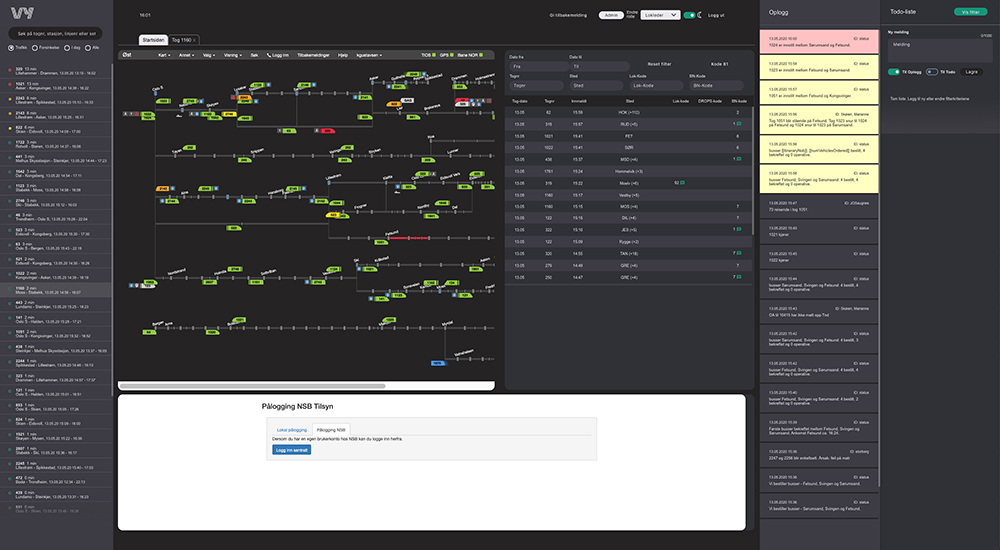
Task: Click the Lagre button
Action: click(x=971, y=72)
